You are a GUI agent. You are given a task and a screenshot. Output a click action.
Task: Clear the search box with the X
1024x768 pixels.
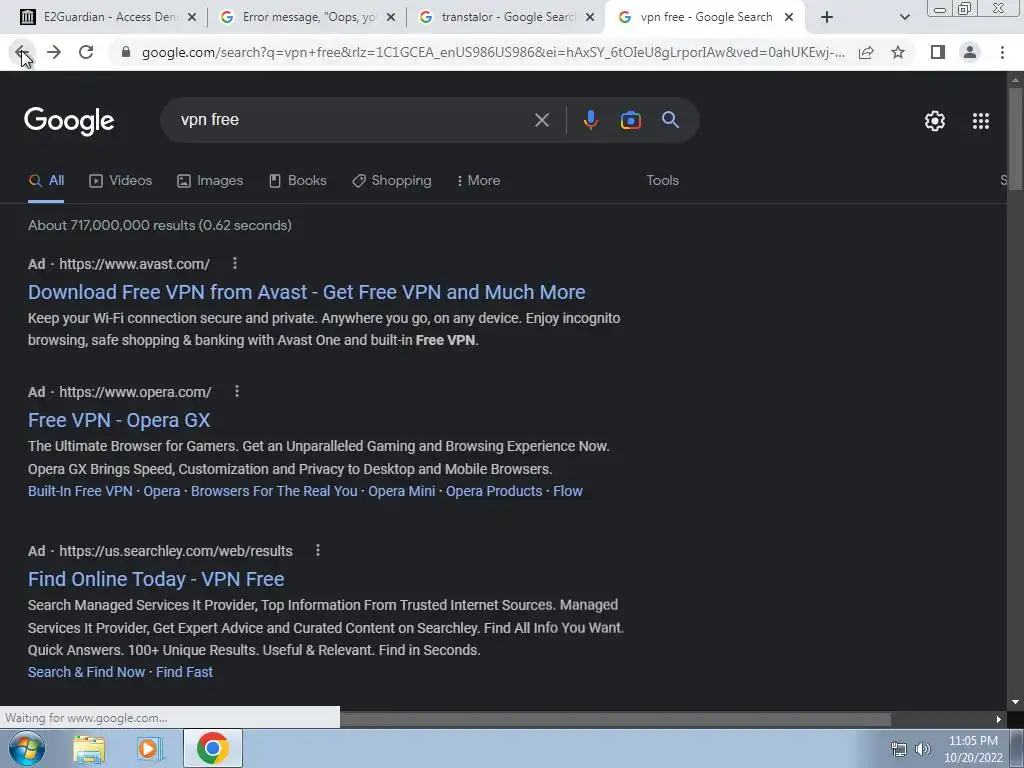pyautogui.click(x=541, y=120)
